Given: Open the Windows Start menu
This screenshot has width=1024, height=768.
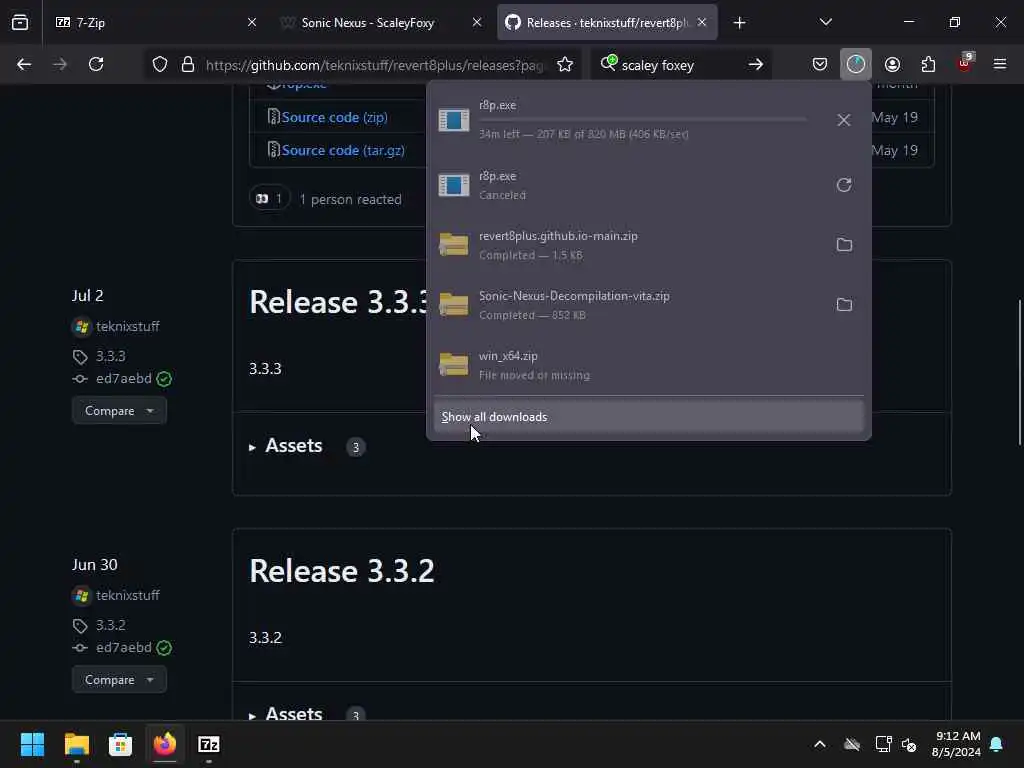Looking at the screenshot, I should tap(32, 744).
